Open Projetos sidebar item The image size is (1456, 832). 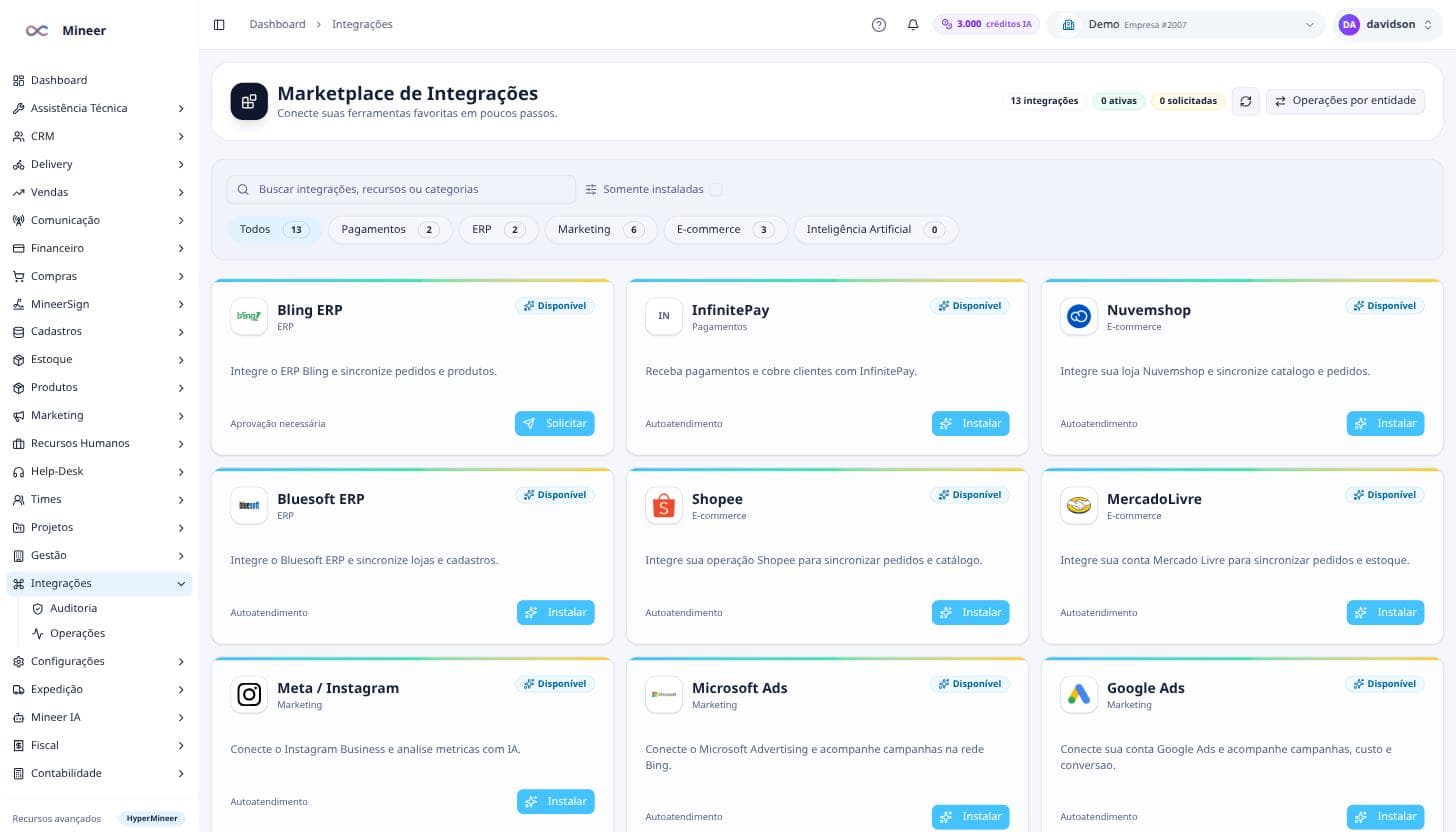tap(99, 527)
